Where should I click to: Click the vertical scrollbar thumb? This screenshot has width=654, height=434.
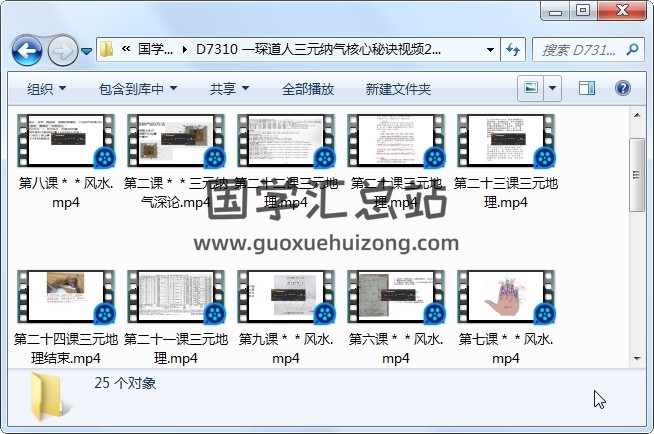[x=636, y=175]
